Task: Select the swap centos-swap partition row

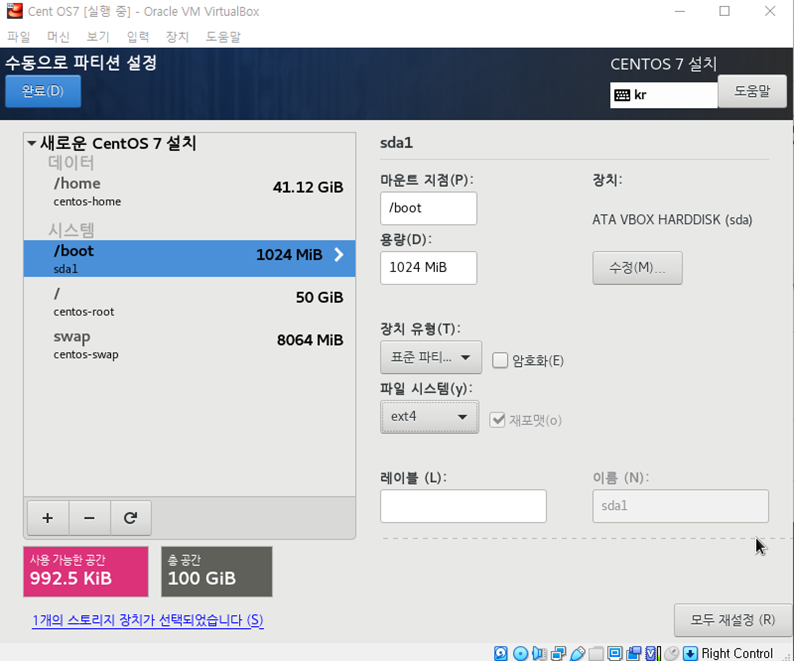Action: [189, 344]
